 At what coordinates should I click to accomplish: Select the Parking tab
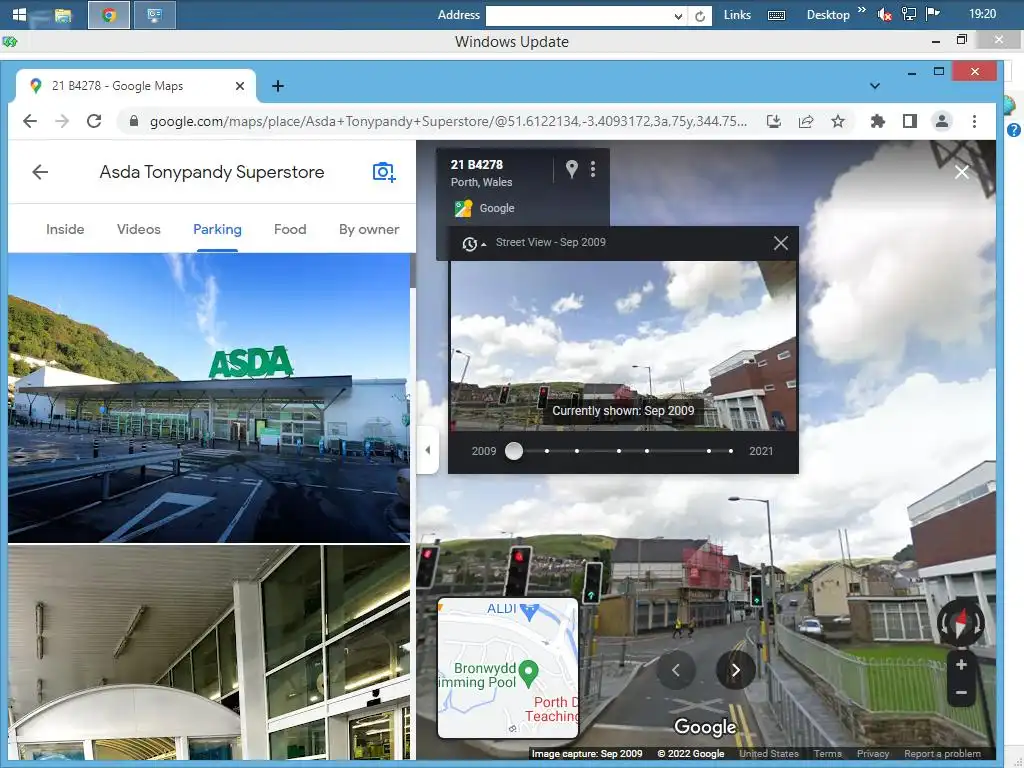pyautogui.click(x=217, y=229)
